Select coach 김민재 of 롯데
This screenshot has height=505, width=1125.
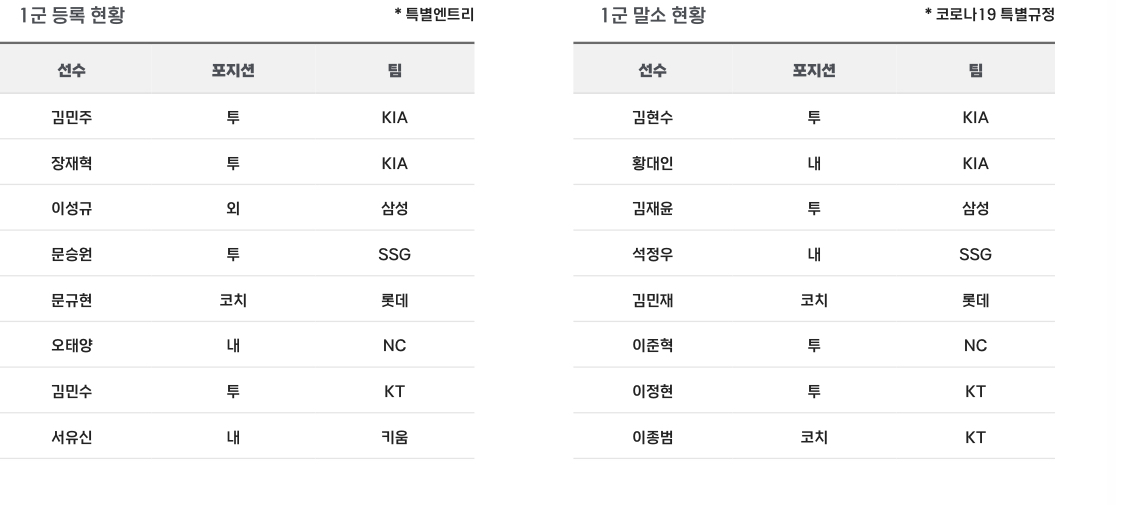653,300
